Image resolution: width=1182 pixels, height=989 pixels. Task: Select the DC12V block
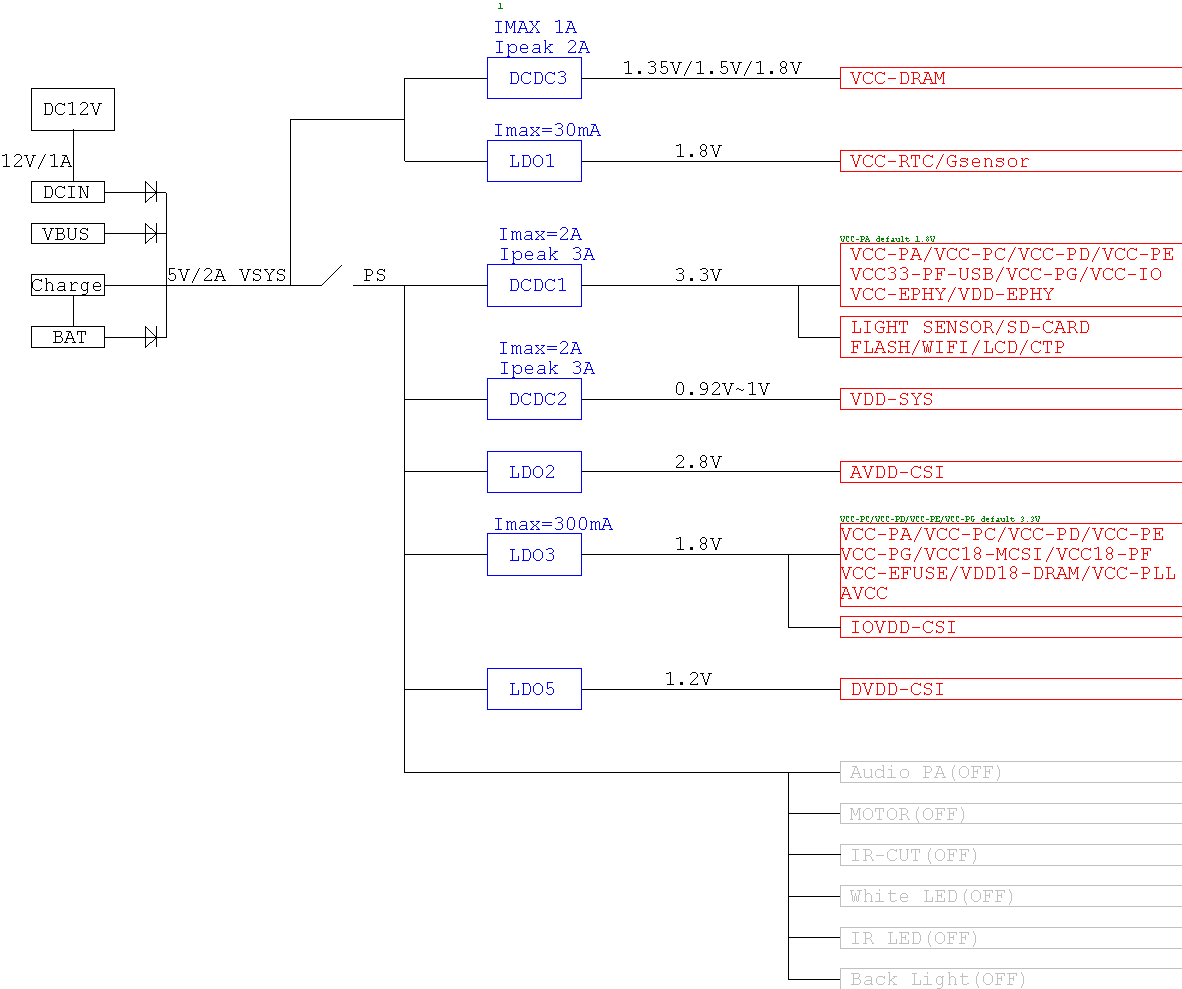(72, 109)
